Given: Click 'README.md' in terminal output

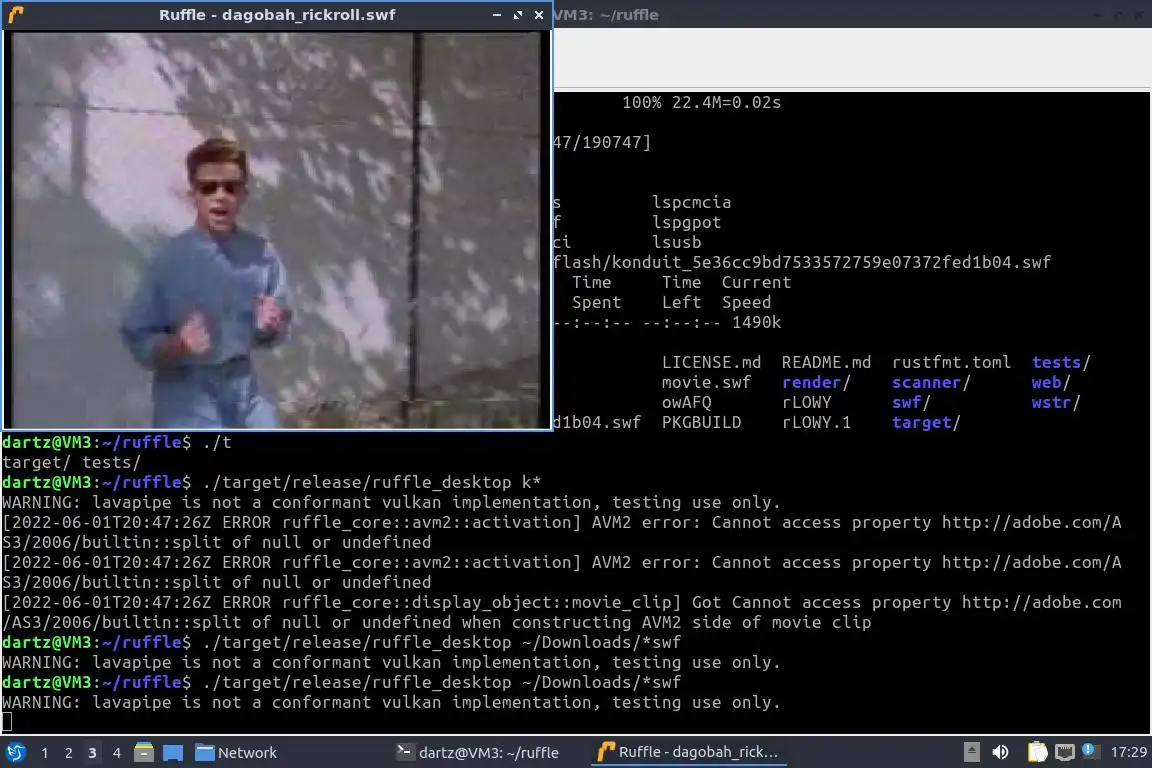Looking at the screenshot, I should [x=826, y=362].
